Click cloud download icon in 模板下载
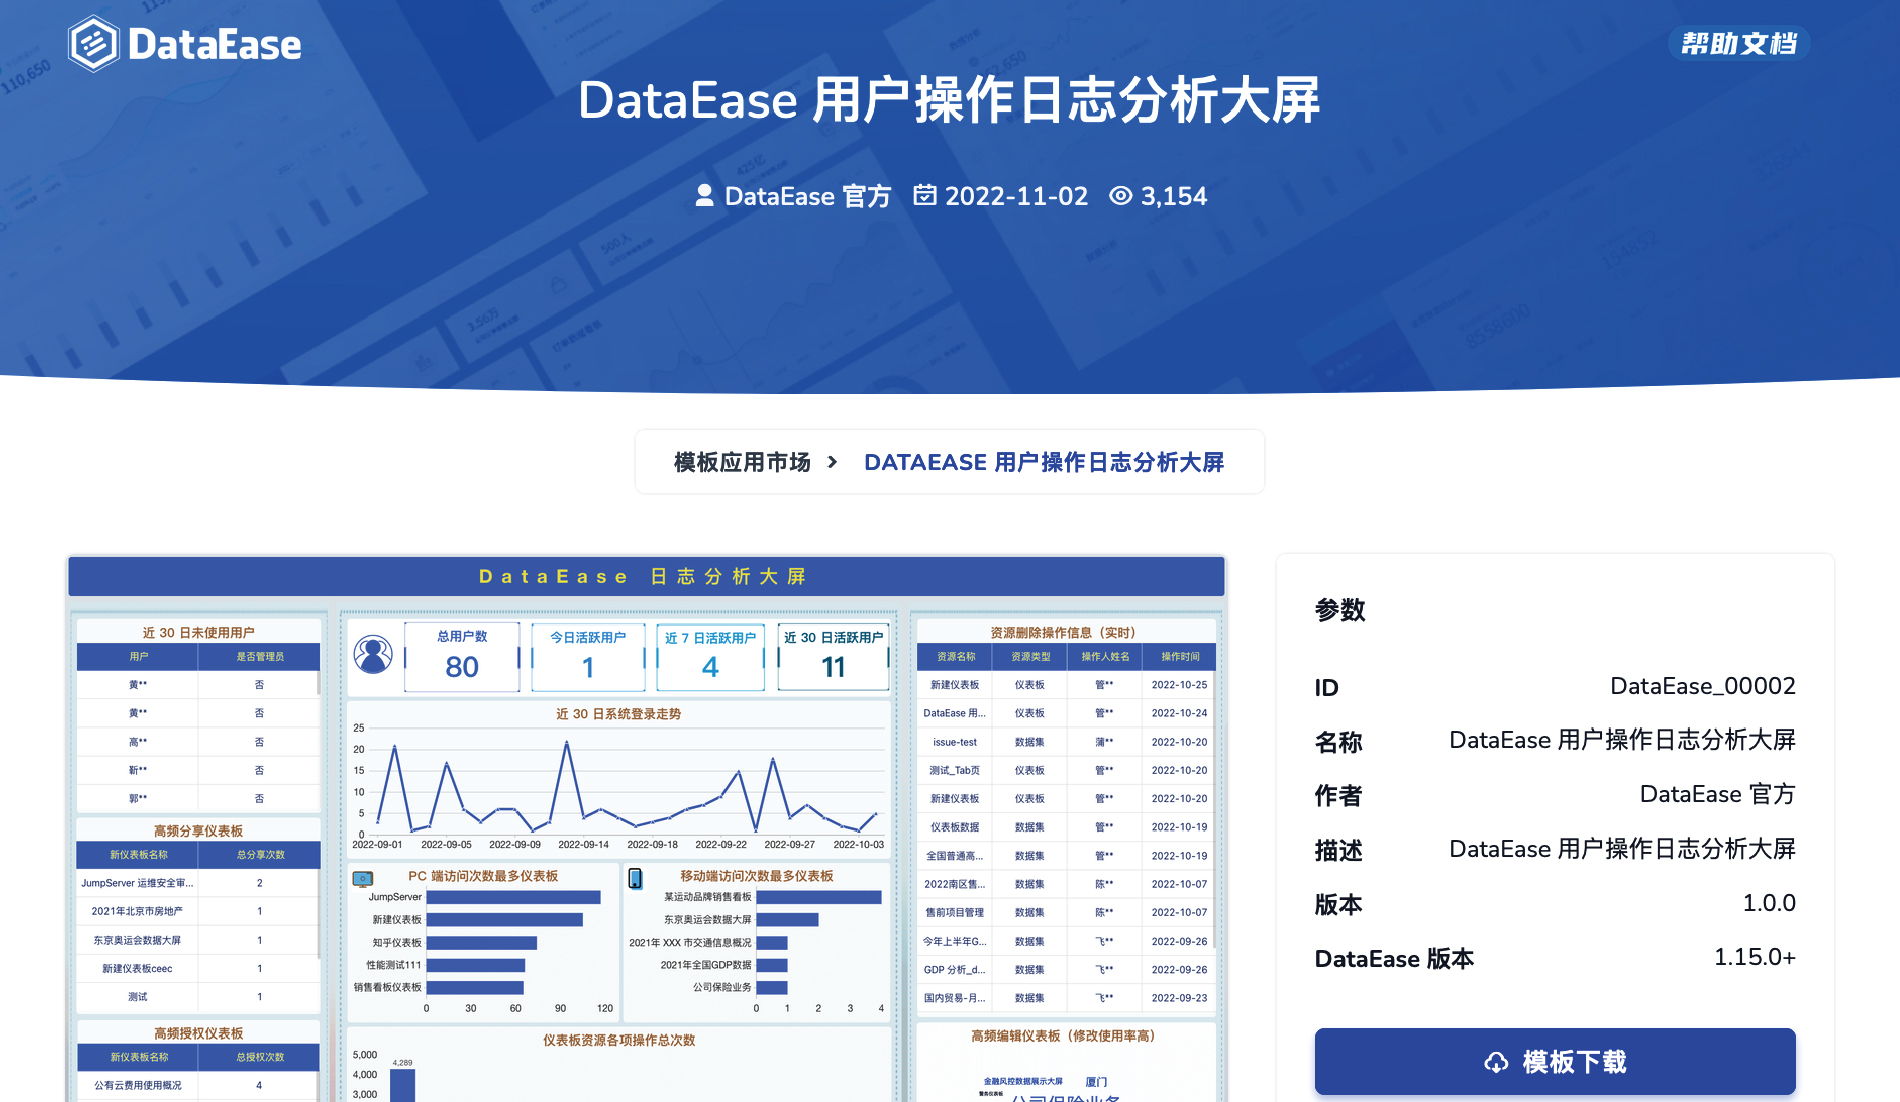Viewport: 1900px width, 1102px height. coord(1496,1062)
